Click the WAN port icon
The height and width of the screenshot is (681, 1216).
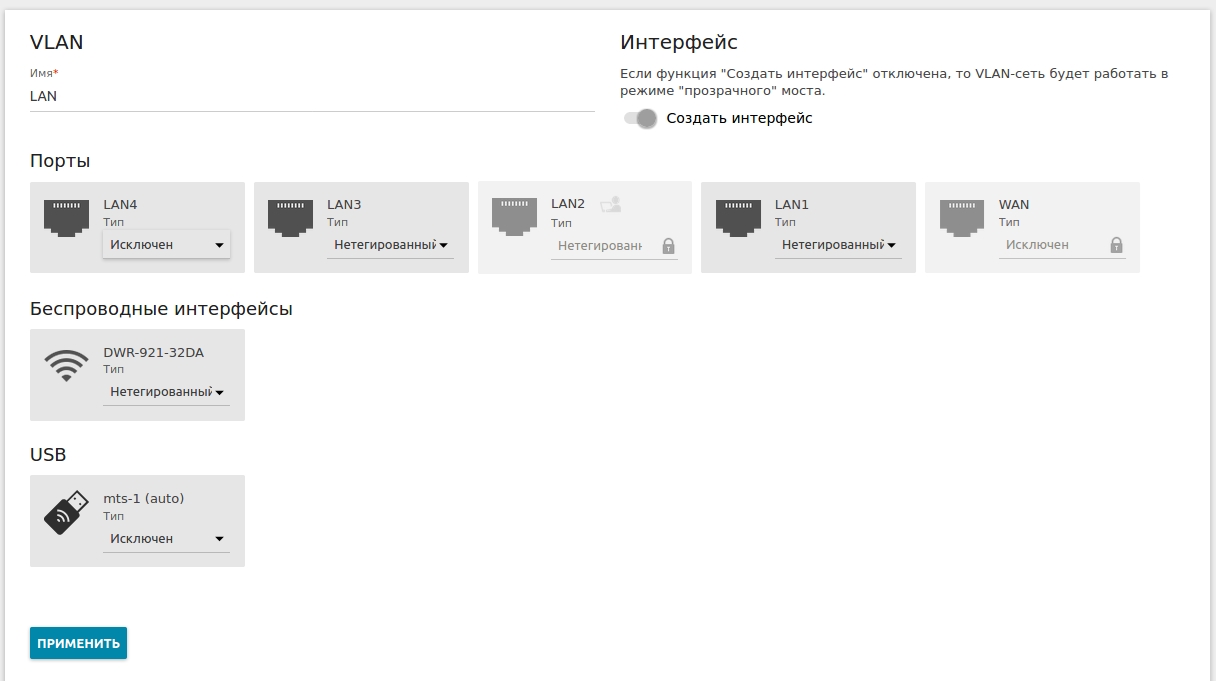[962, 218]
